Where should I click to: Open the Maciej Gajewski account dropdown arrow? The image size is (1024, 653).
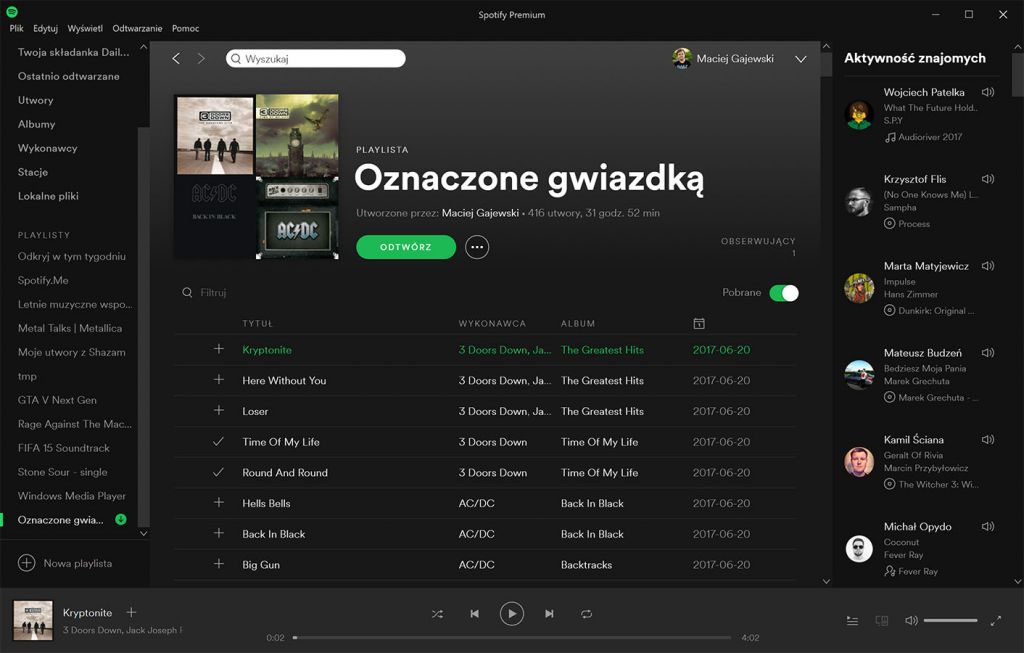(x=801, y=59)
